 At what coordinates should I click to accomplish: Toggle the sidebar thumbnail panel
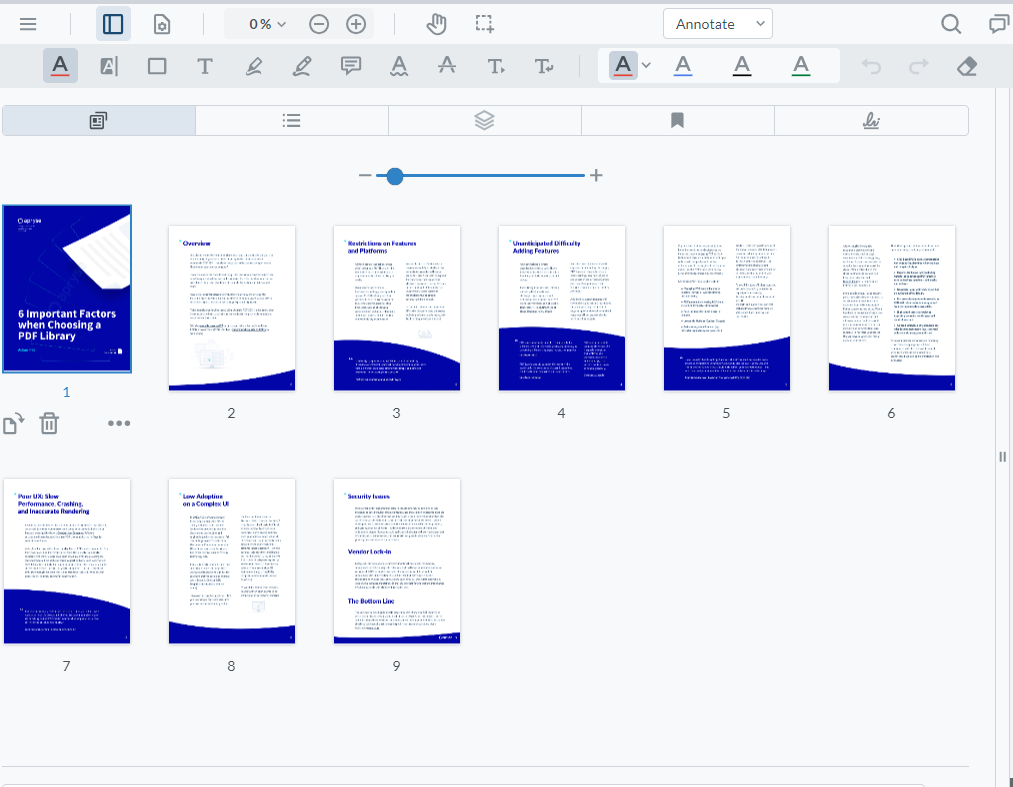click(112, 23)
